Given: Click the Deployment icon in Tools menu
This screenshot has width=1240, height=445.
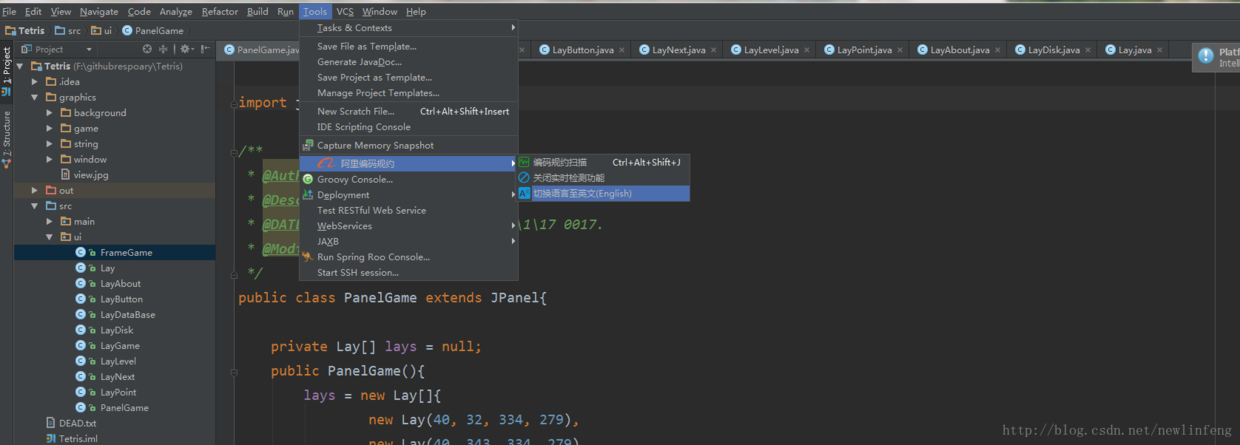Looking at the screenshot, I should click(308, 194).
